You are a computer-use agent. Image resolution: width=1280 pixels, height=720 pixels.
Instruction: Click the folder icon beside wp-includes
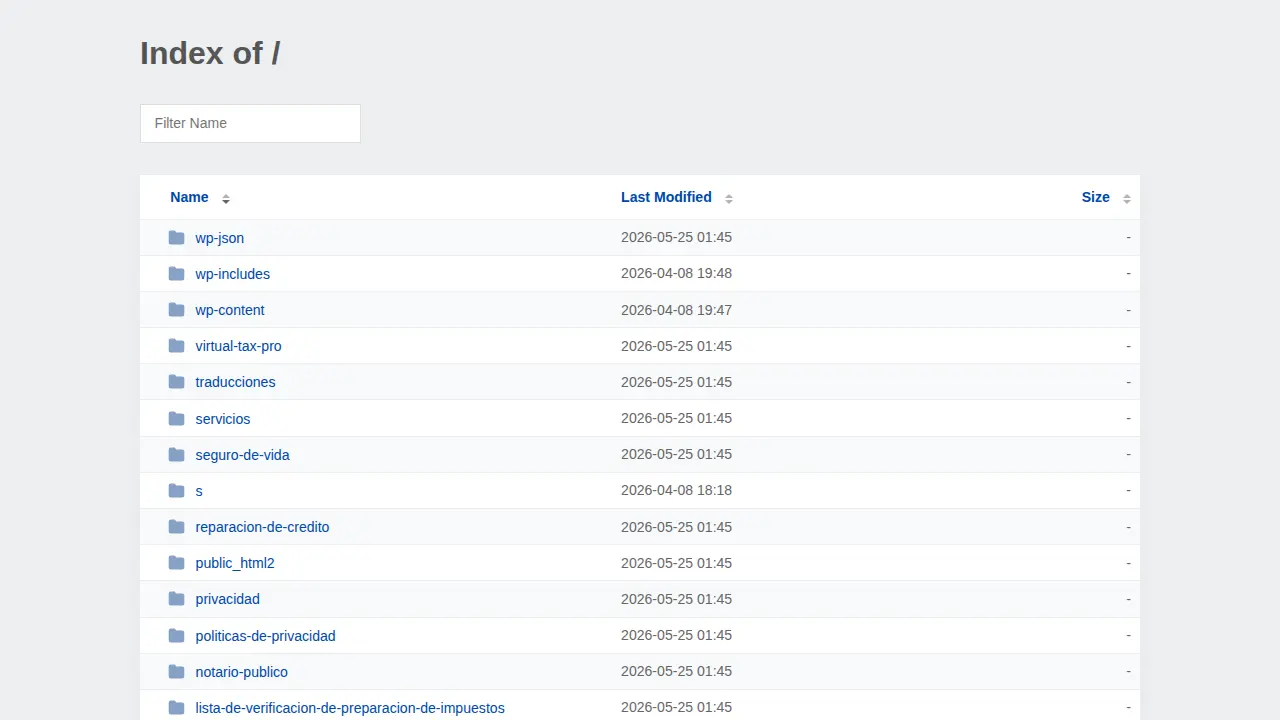coord(177,274)
